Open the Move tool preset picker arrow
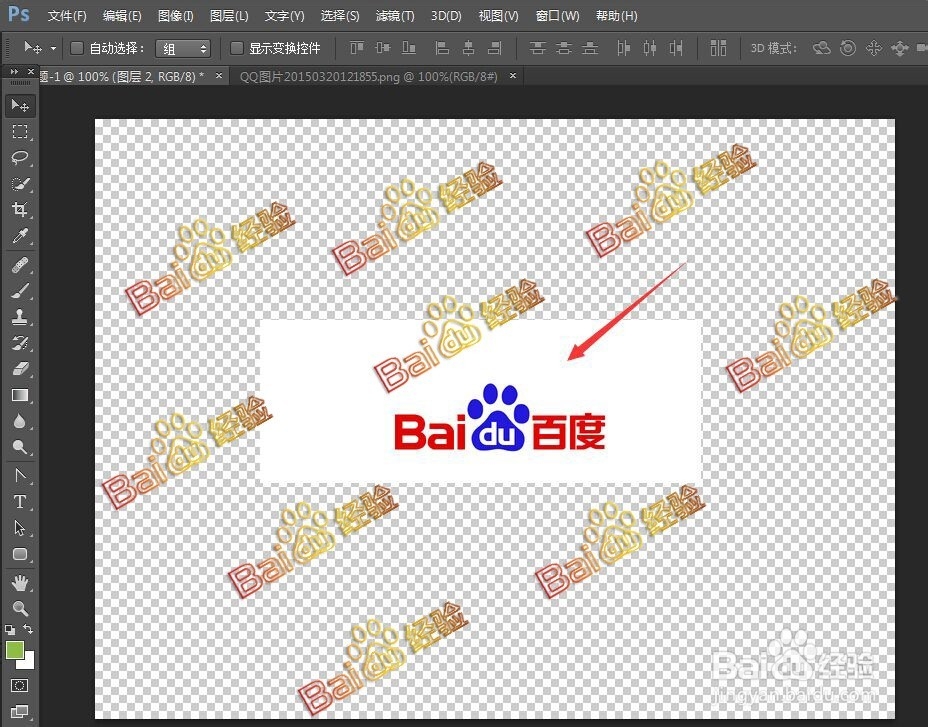The height and width of the screenshot is (727, 928). [53, 49]
